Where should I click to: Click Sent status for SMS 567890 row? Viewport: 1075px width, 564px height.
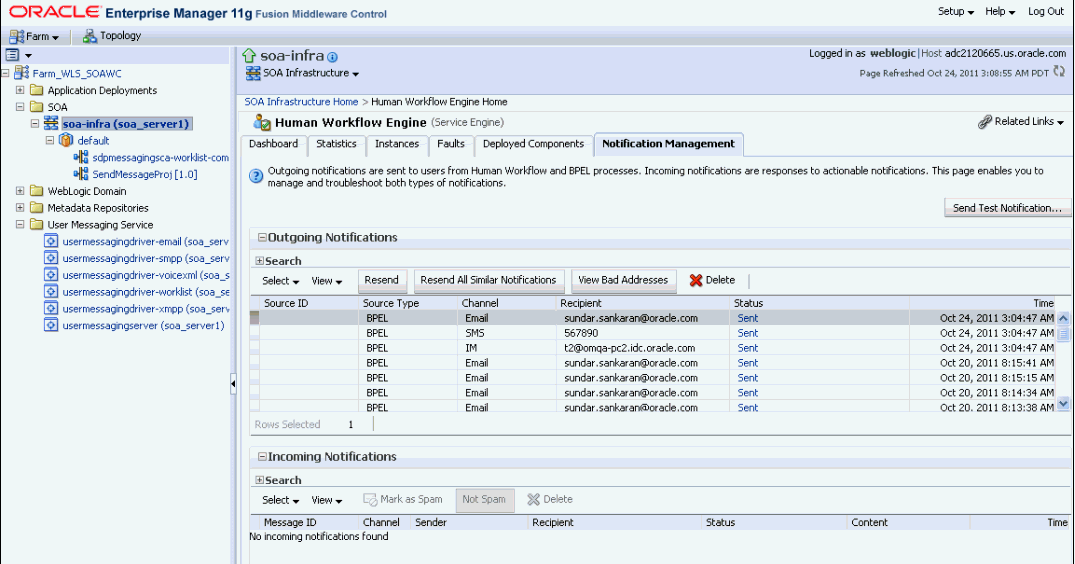(x=747, y=333)
